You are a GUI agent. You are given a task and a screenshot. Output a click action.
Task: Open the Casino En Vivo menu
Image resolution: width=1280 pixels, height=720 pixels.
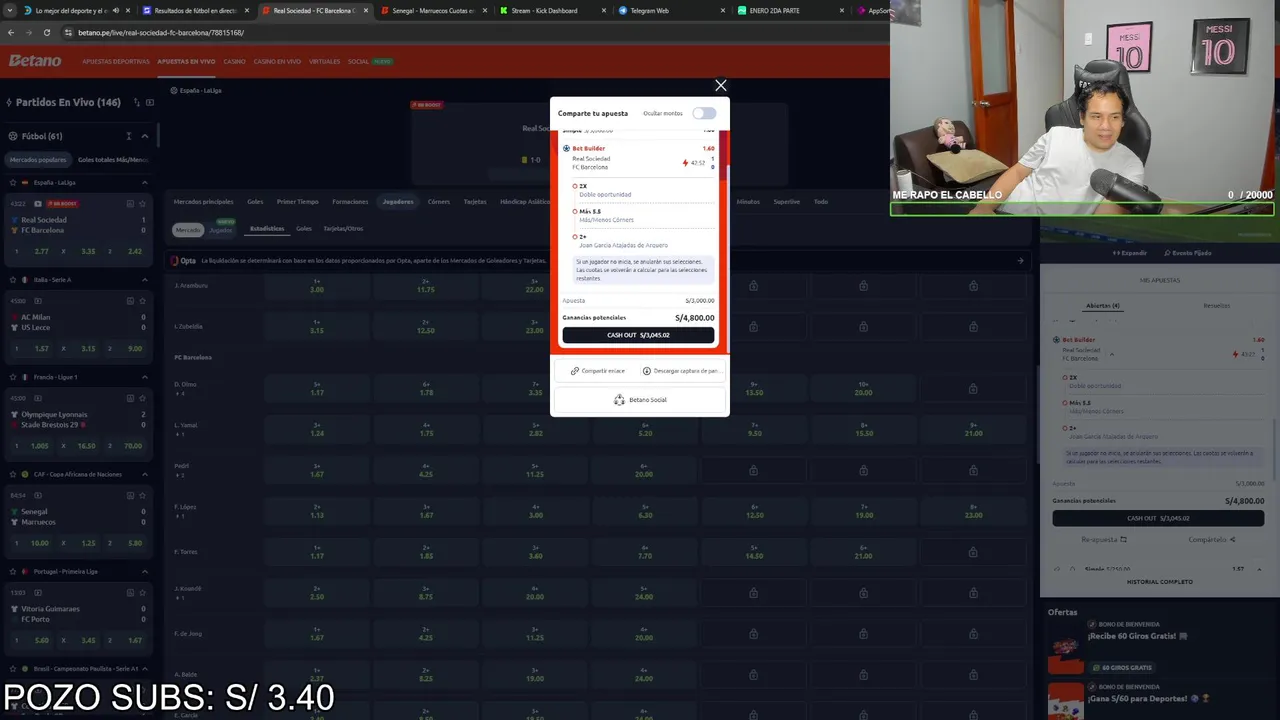[277, 61]
